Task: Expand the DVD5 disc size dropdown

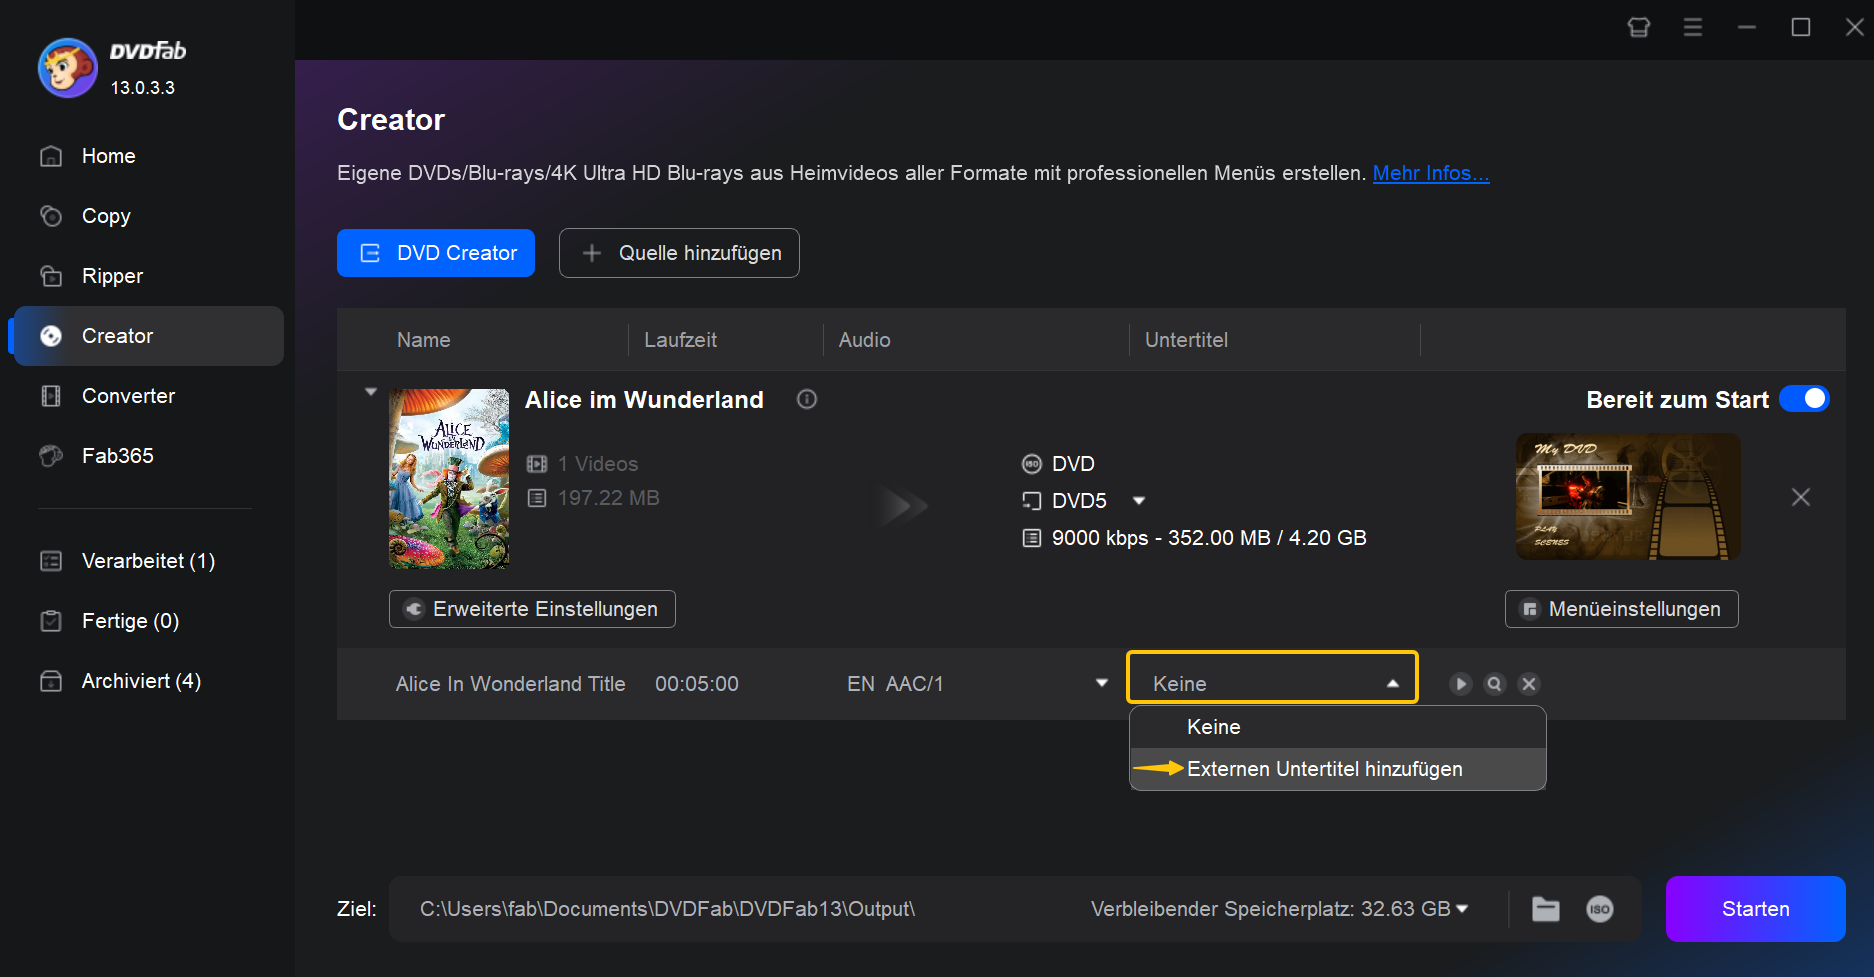Action: (1139, 501)
